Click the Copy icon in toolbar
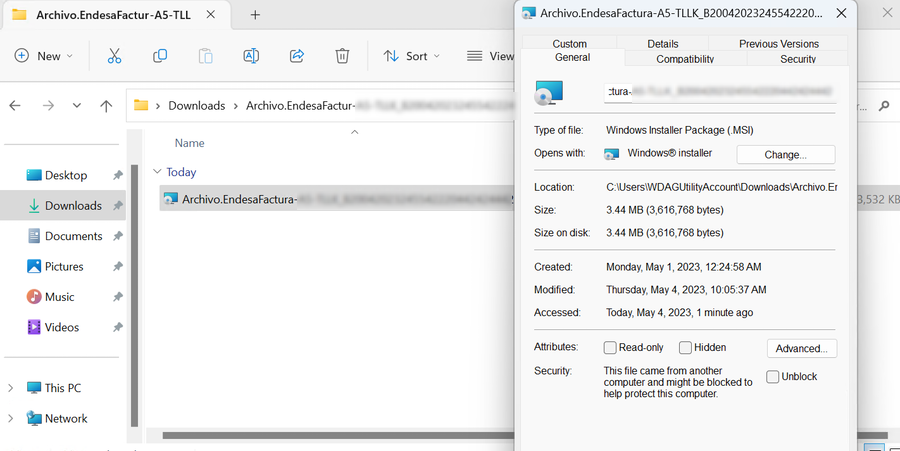This screenshot has width=900, height=451. [x=160, y=56]
